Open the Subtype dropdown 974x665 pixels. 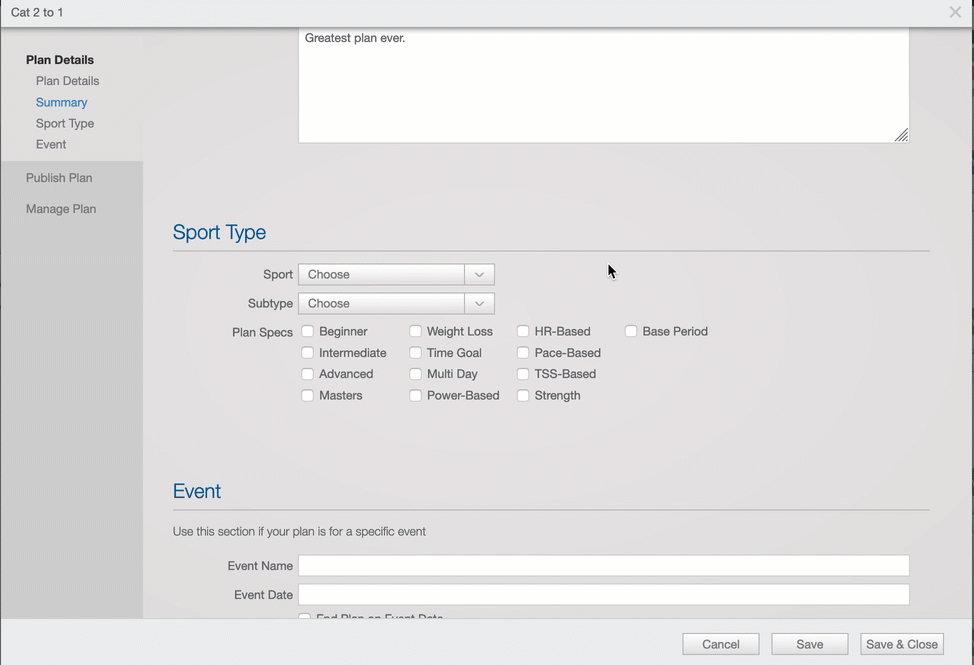tap(396, 304)
